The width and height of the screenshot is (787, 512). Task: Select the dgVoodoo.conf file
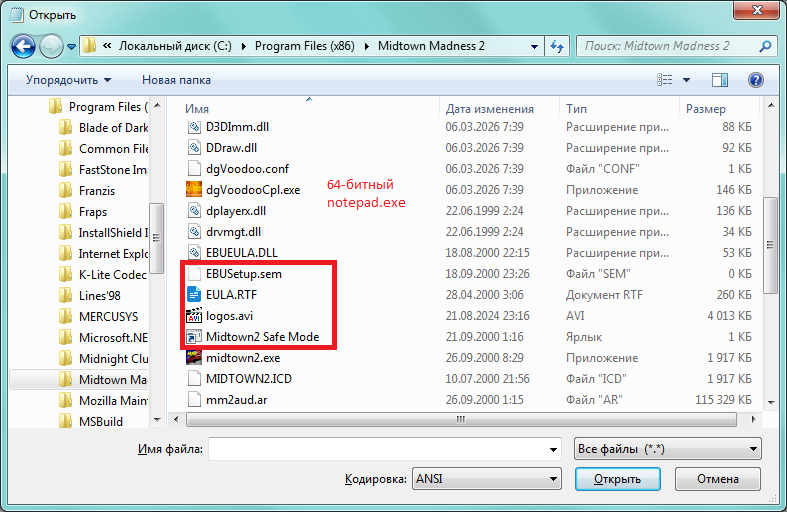point(237,169)
